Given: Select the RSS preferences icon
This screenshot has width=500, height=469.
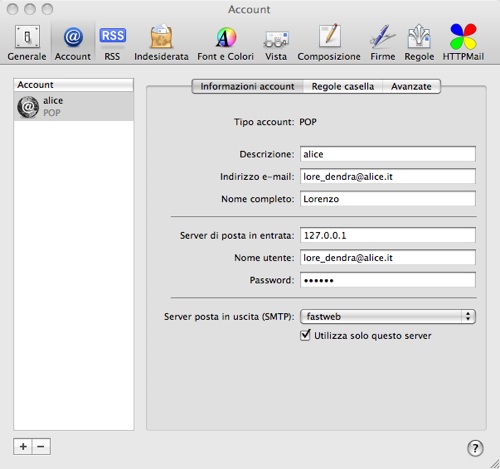Looking at the screenshot, I should [x=112, y=43].
